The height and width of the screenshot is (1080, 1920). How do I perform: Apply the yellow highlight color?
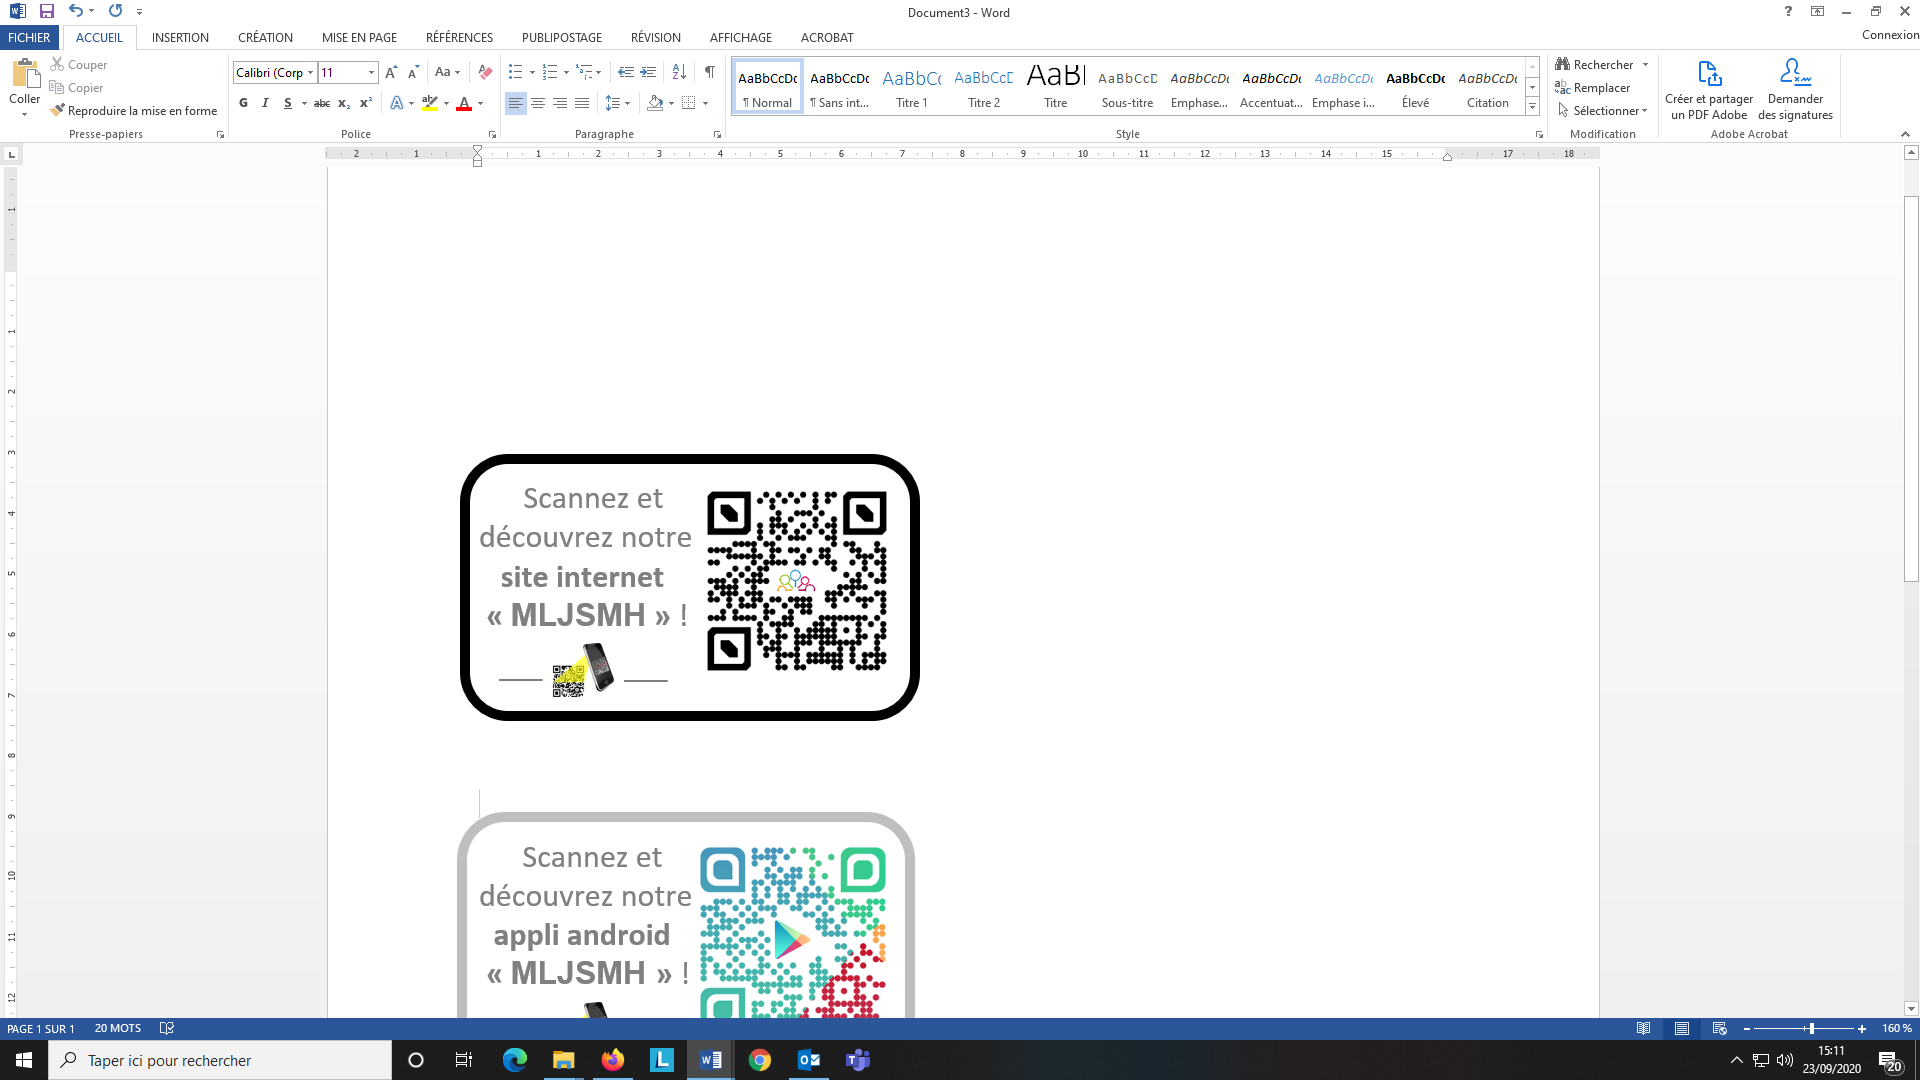pos(430,103)
